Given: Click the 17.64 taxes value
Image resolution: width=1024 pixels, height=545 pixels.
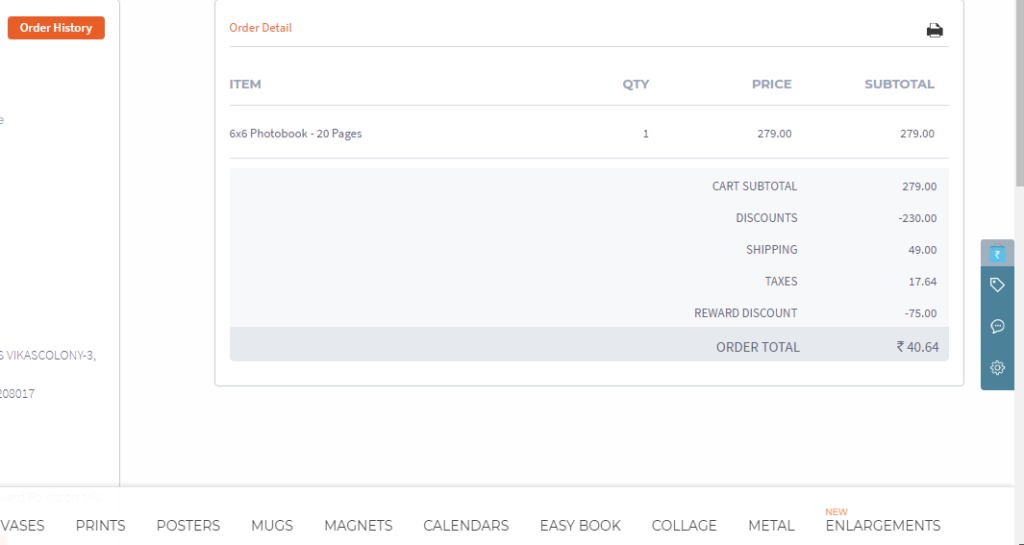Looking at the screenshot, I should tap(923, 281).
